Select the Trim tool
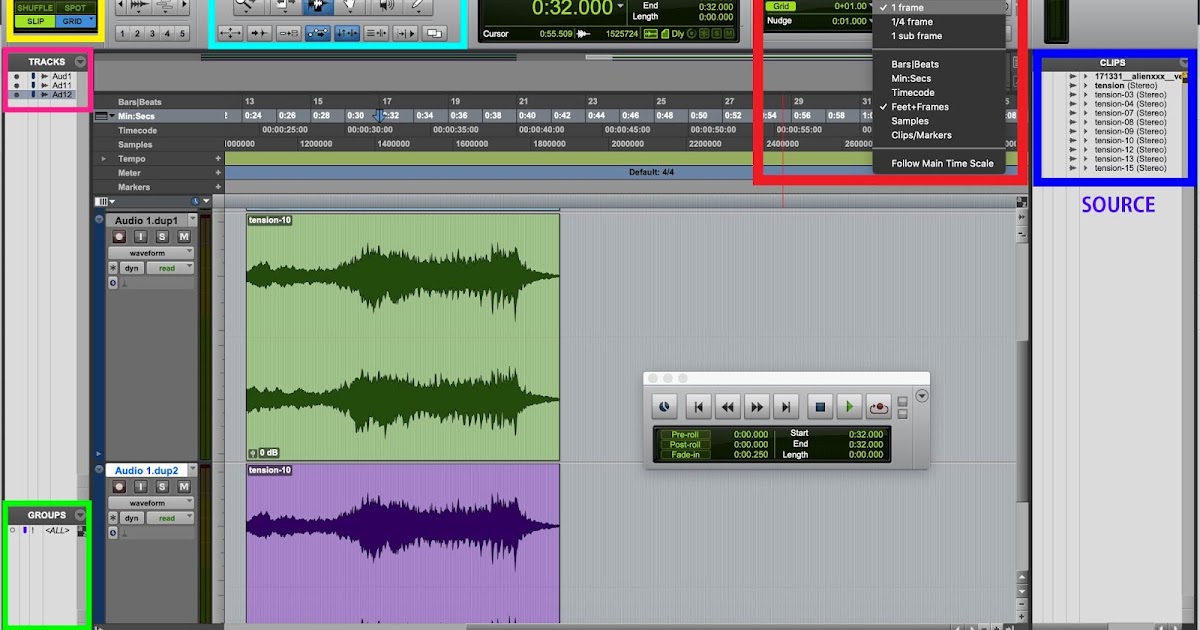This screenshot has width=1200, height=630. click(284, 6)
